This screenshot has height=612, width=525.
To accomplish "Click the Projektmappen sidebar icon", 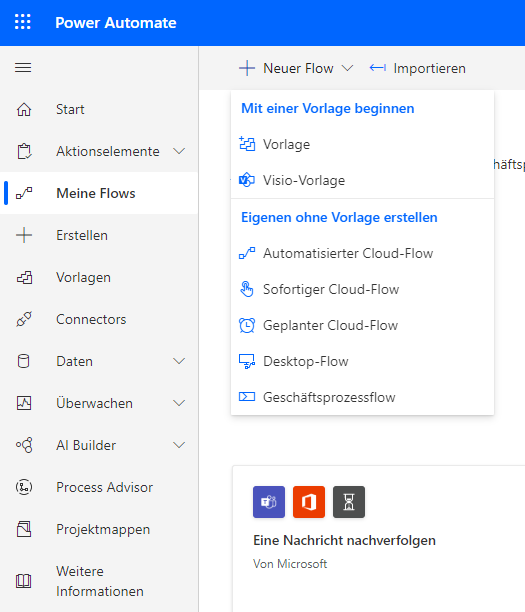I will [24, 529].
